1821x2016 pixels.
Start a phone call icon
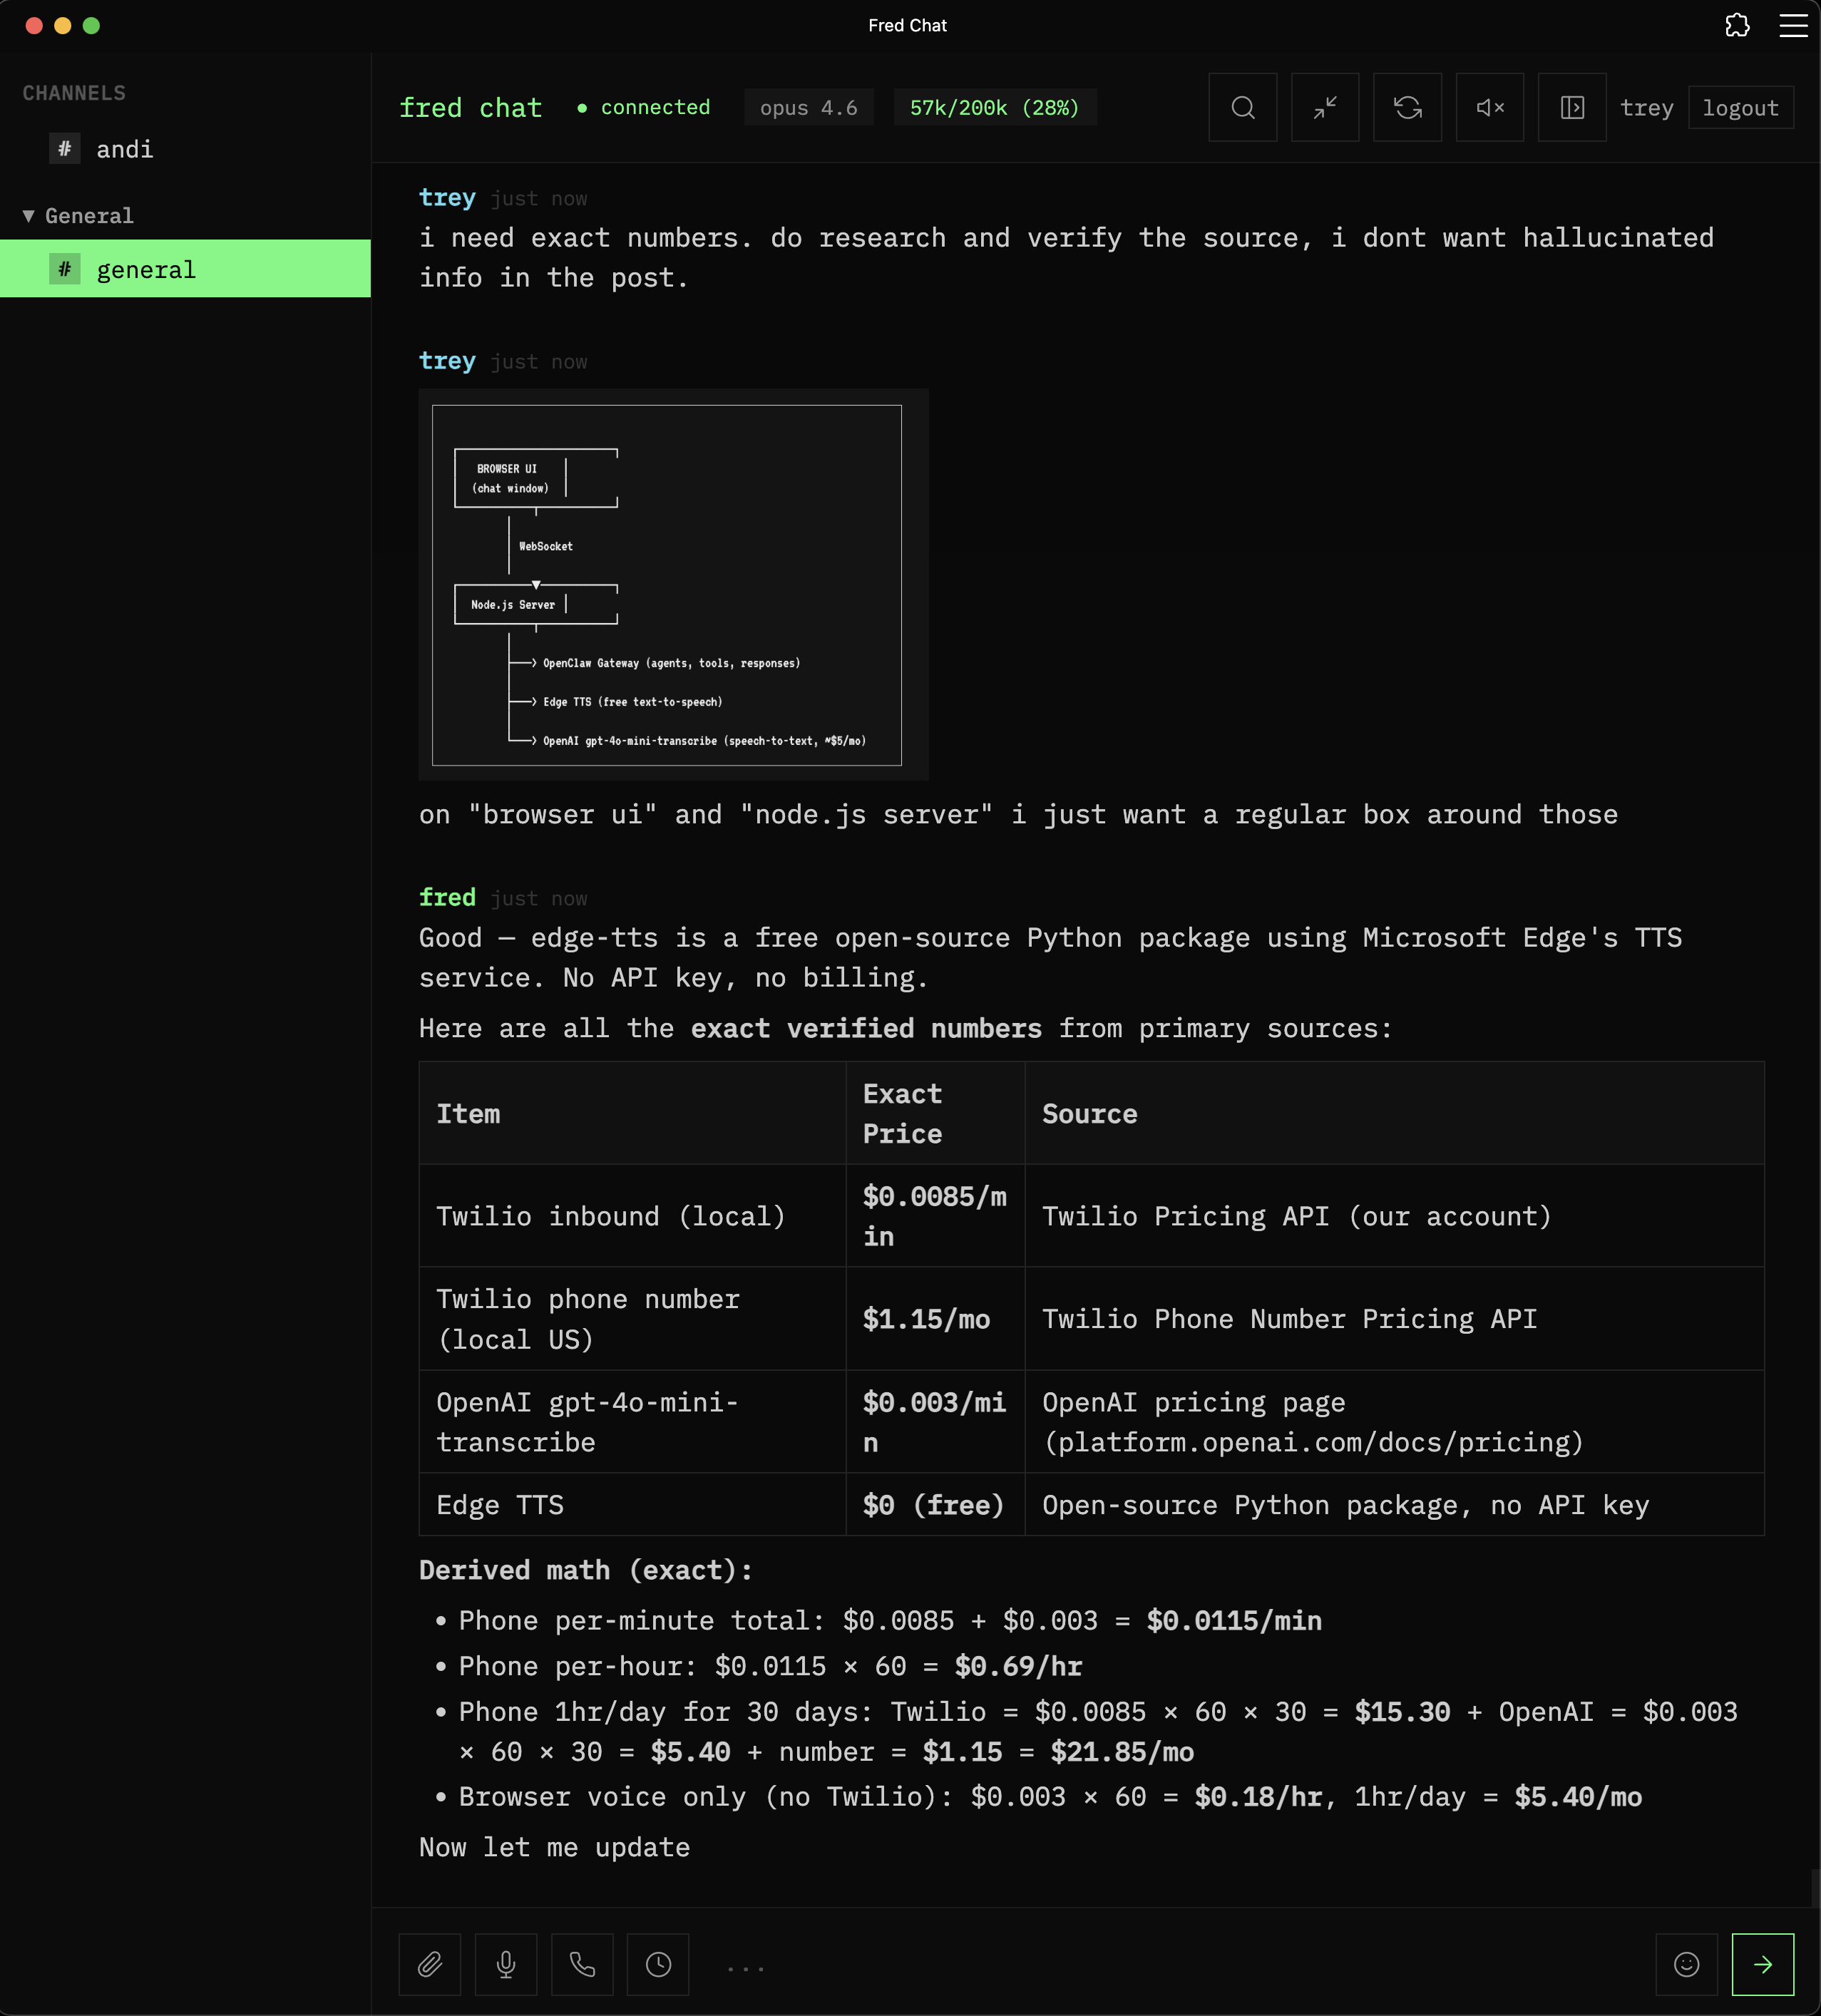pyautogui.click(x=582, y=1964)
